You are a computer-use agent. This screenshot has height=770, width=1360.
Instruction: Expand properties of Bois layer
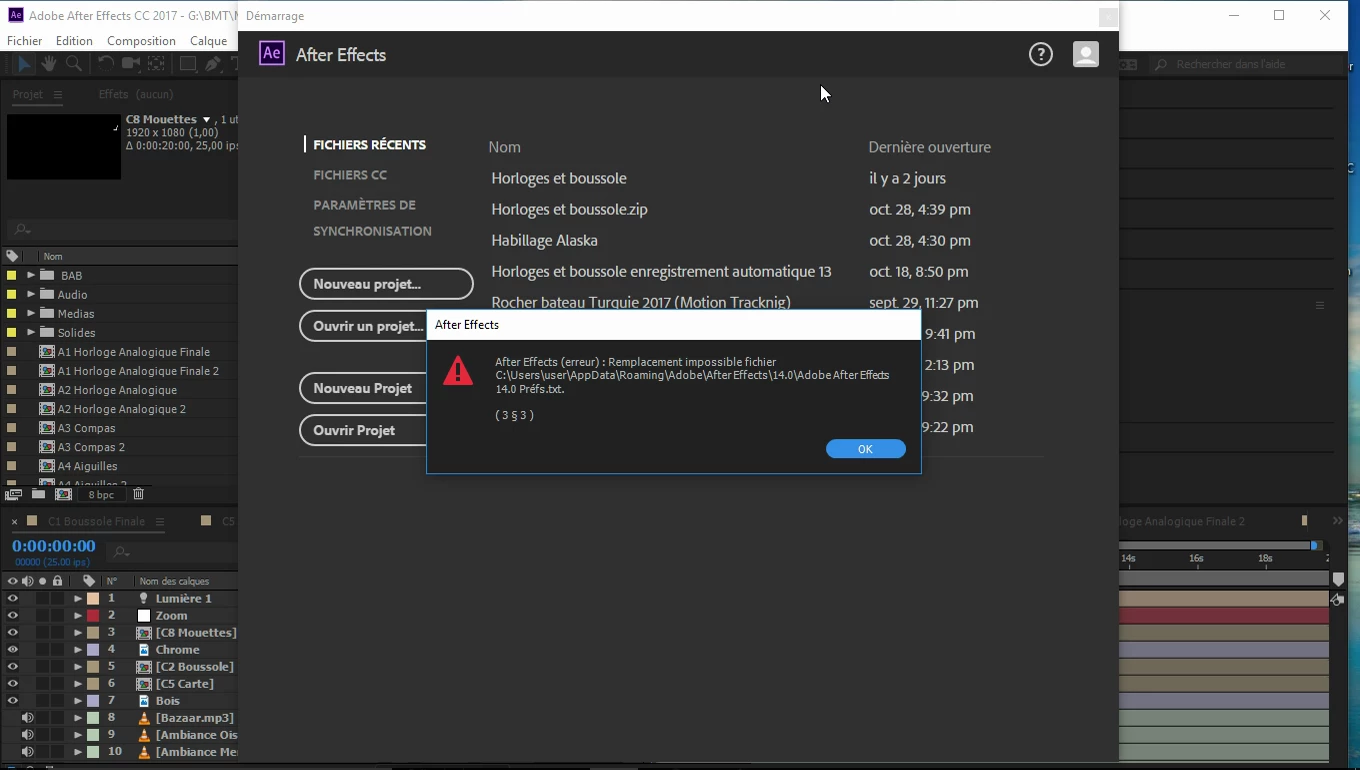pos(77,700)
